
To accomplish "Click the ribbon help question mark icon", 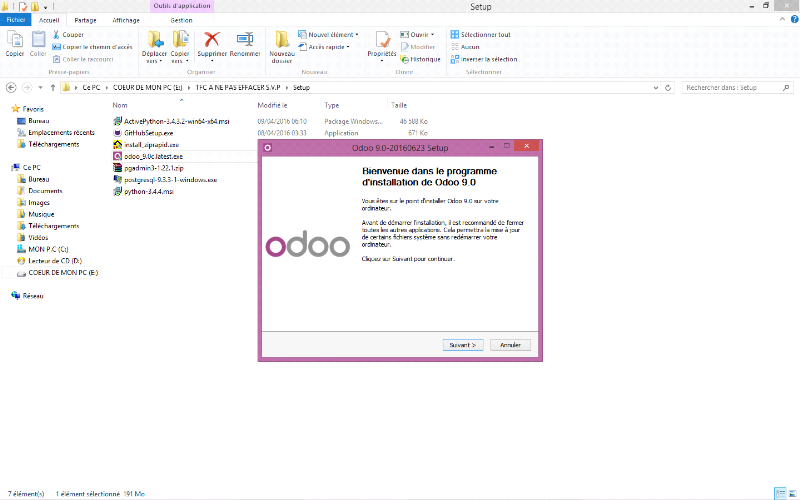I will pyautogui.click(x=794, y=19).
